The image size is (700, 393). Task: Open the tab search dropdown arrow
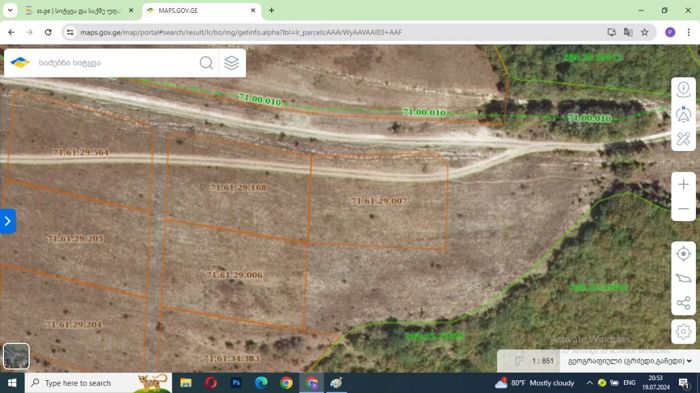[x=10, y=10]
